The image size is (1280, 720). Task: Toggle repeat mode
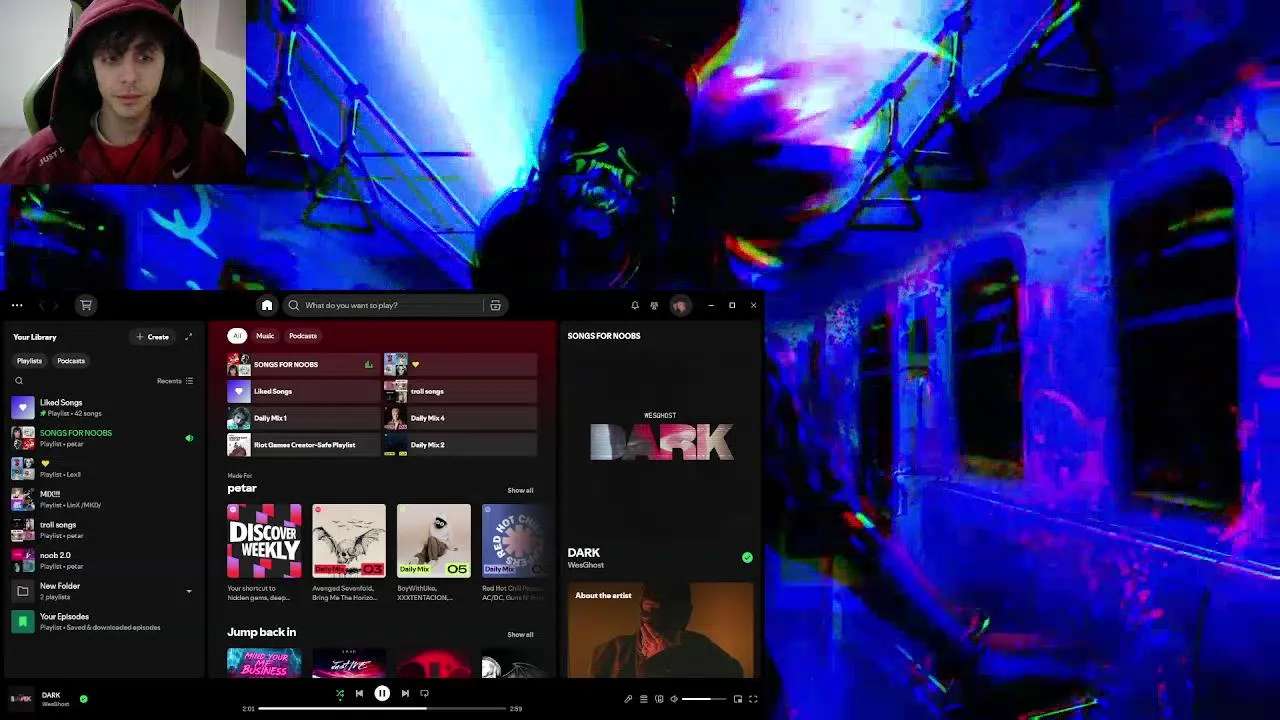(x=424, y=693)
